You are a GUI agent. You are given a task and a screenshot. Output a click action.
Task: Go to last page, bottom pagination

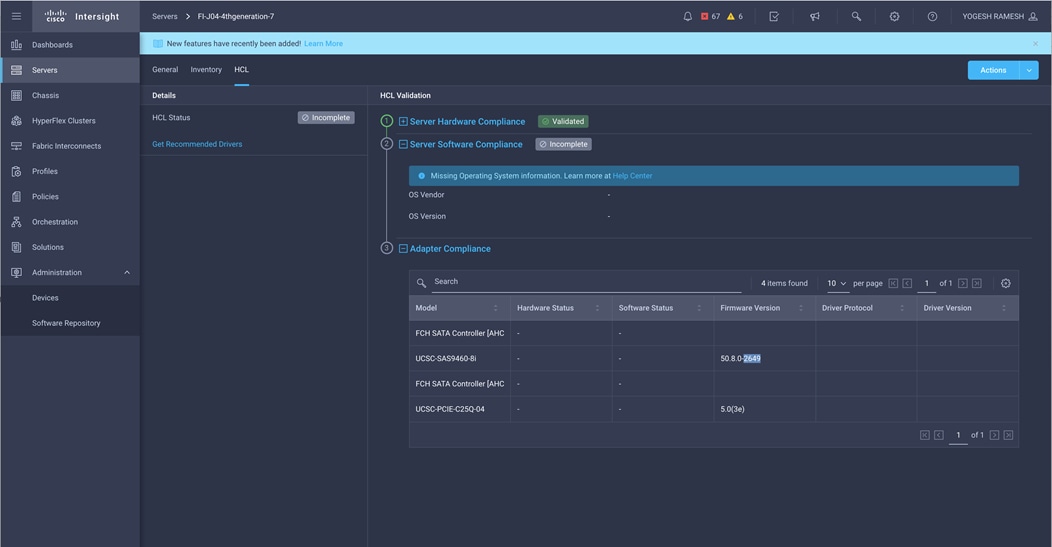pos(1008,435)
